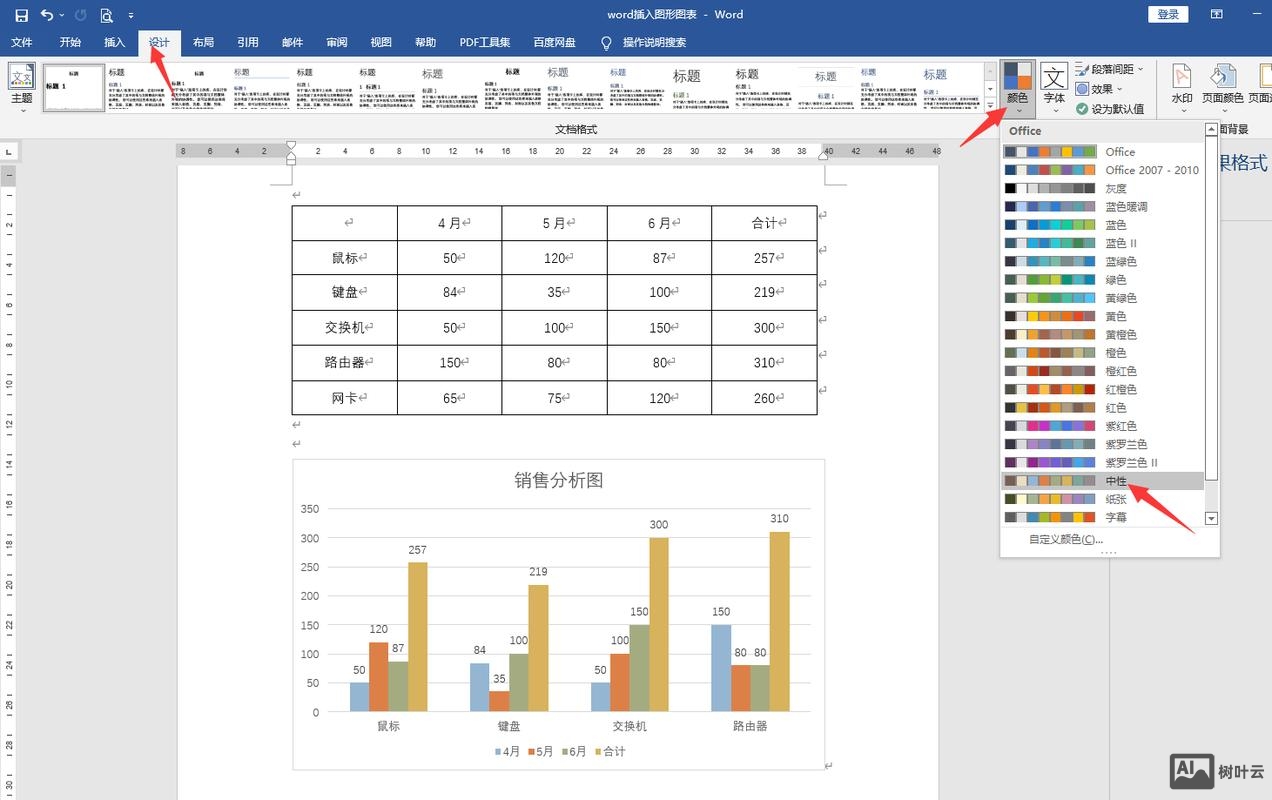Open the 布局 (Layout) ribbon tab
Screen dimensions: 1272x800
pos(203,43)
